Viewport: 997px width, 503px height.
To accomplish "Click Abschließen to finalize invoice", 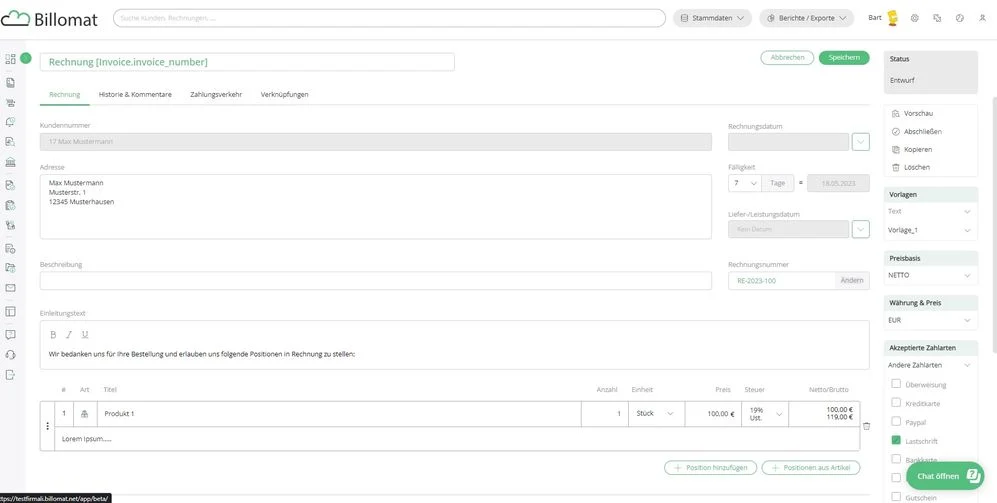I will [917, 132].
